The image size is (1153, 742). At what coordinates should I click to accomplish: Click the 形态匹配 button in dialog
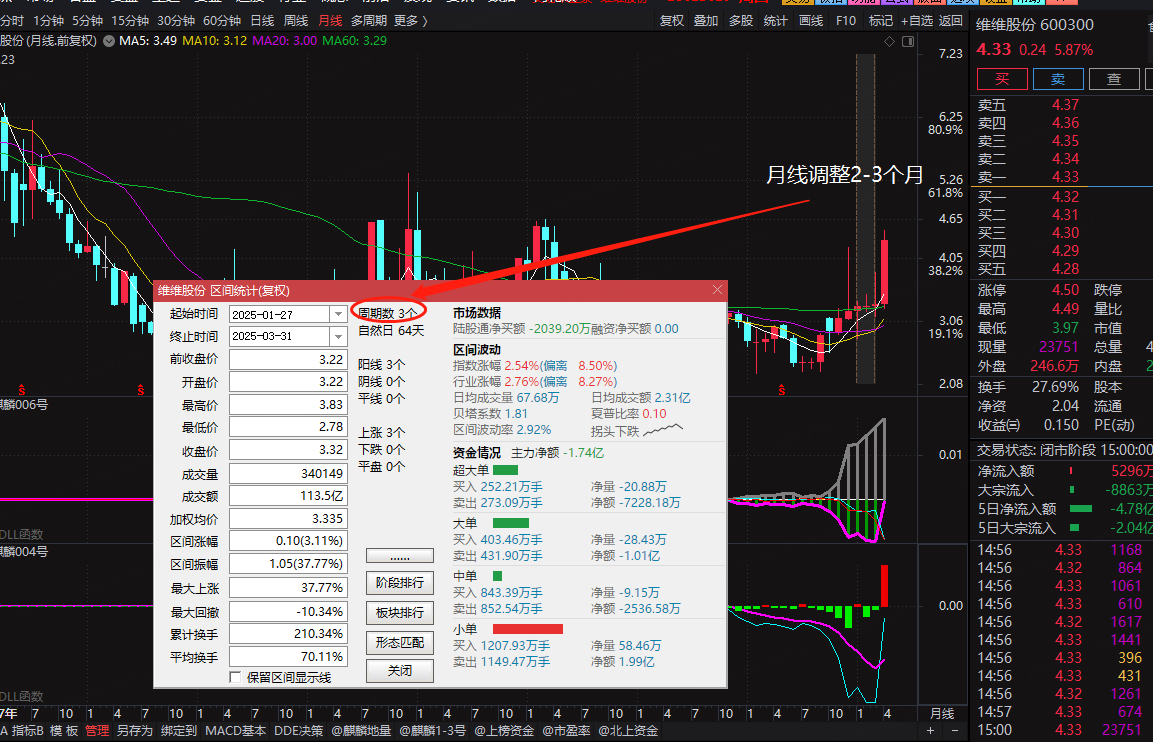[x=400, y=642]
